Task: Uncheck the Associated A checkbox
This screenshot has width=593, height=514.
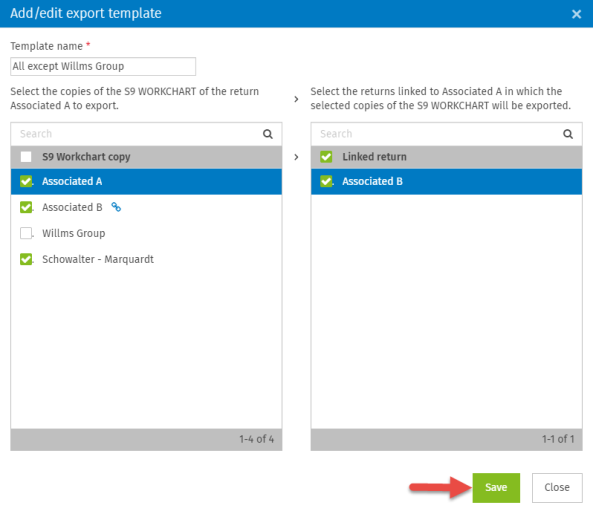Action: (26, 181)
